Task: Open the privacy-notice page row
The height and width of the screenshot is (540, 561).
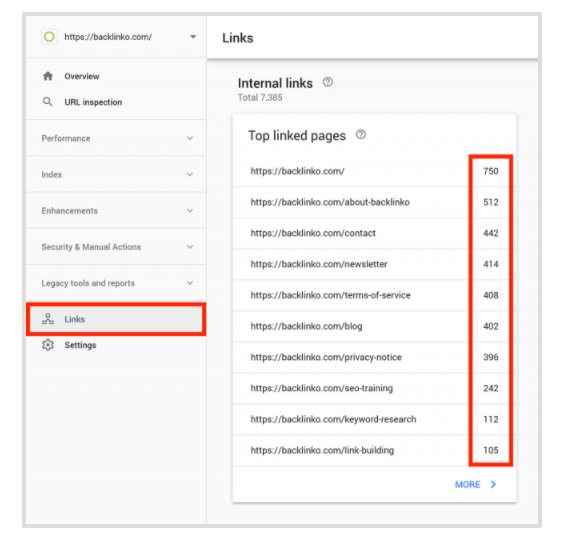Action: (x=374, y=357)
